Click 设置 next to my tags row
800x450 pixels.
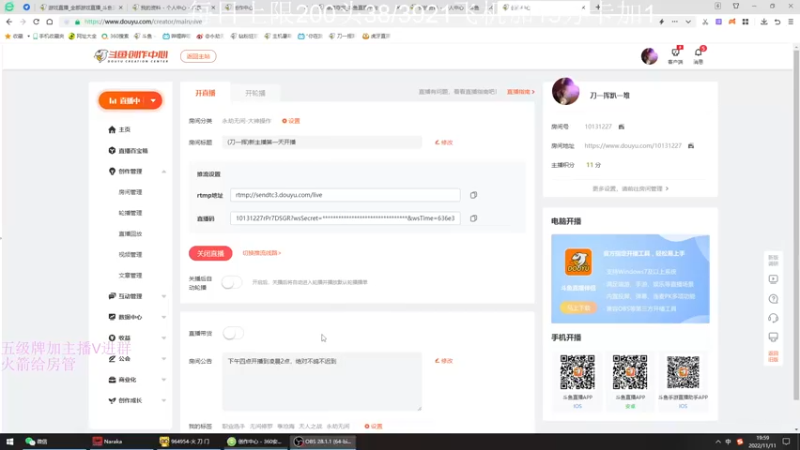point(373,426)
